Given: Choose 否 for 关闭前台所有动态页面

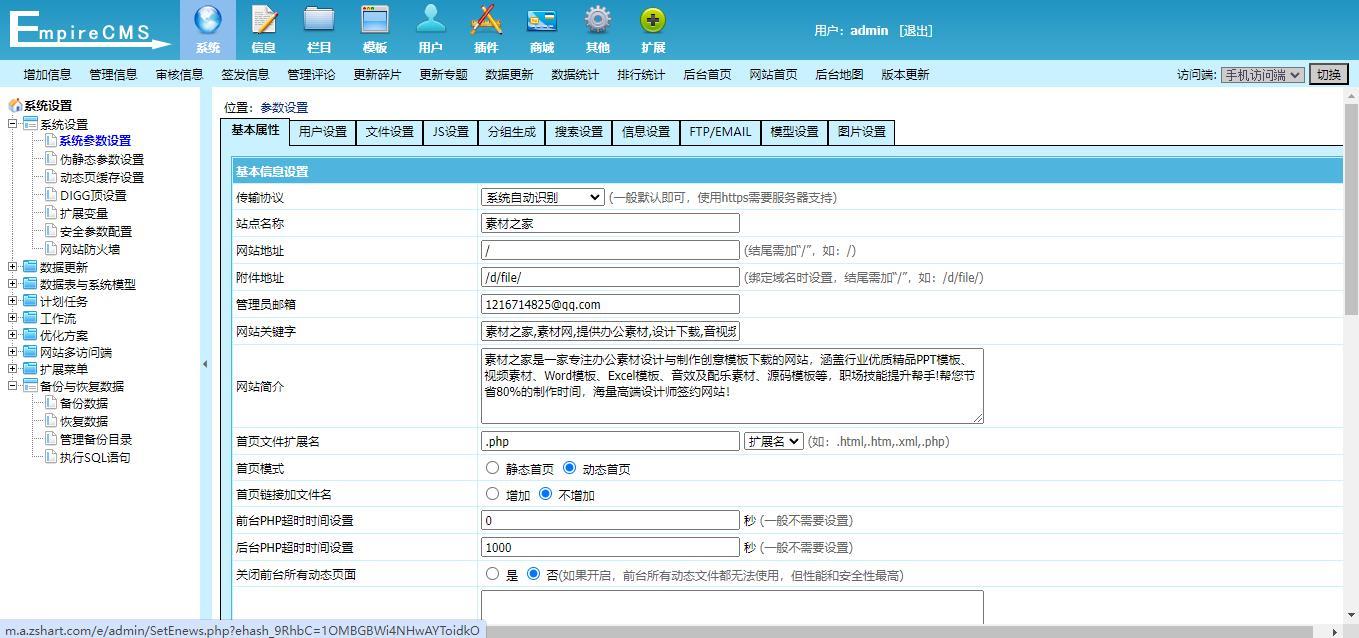Looking at the screenshot, I should click(x=533, y=573).
